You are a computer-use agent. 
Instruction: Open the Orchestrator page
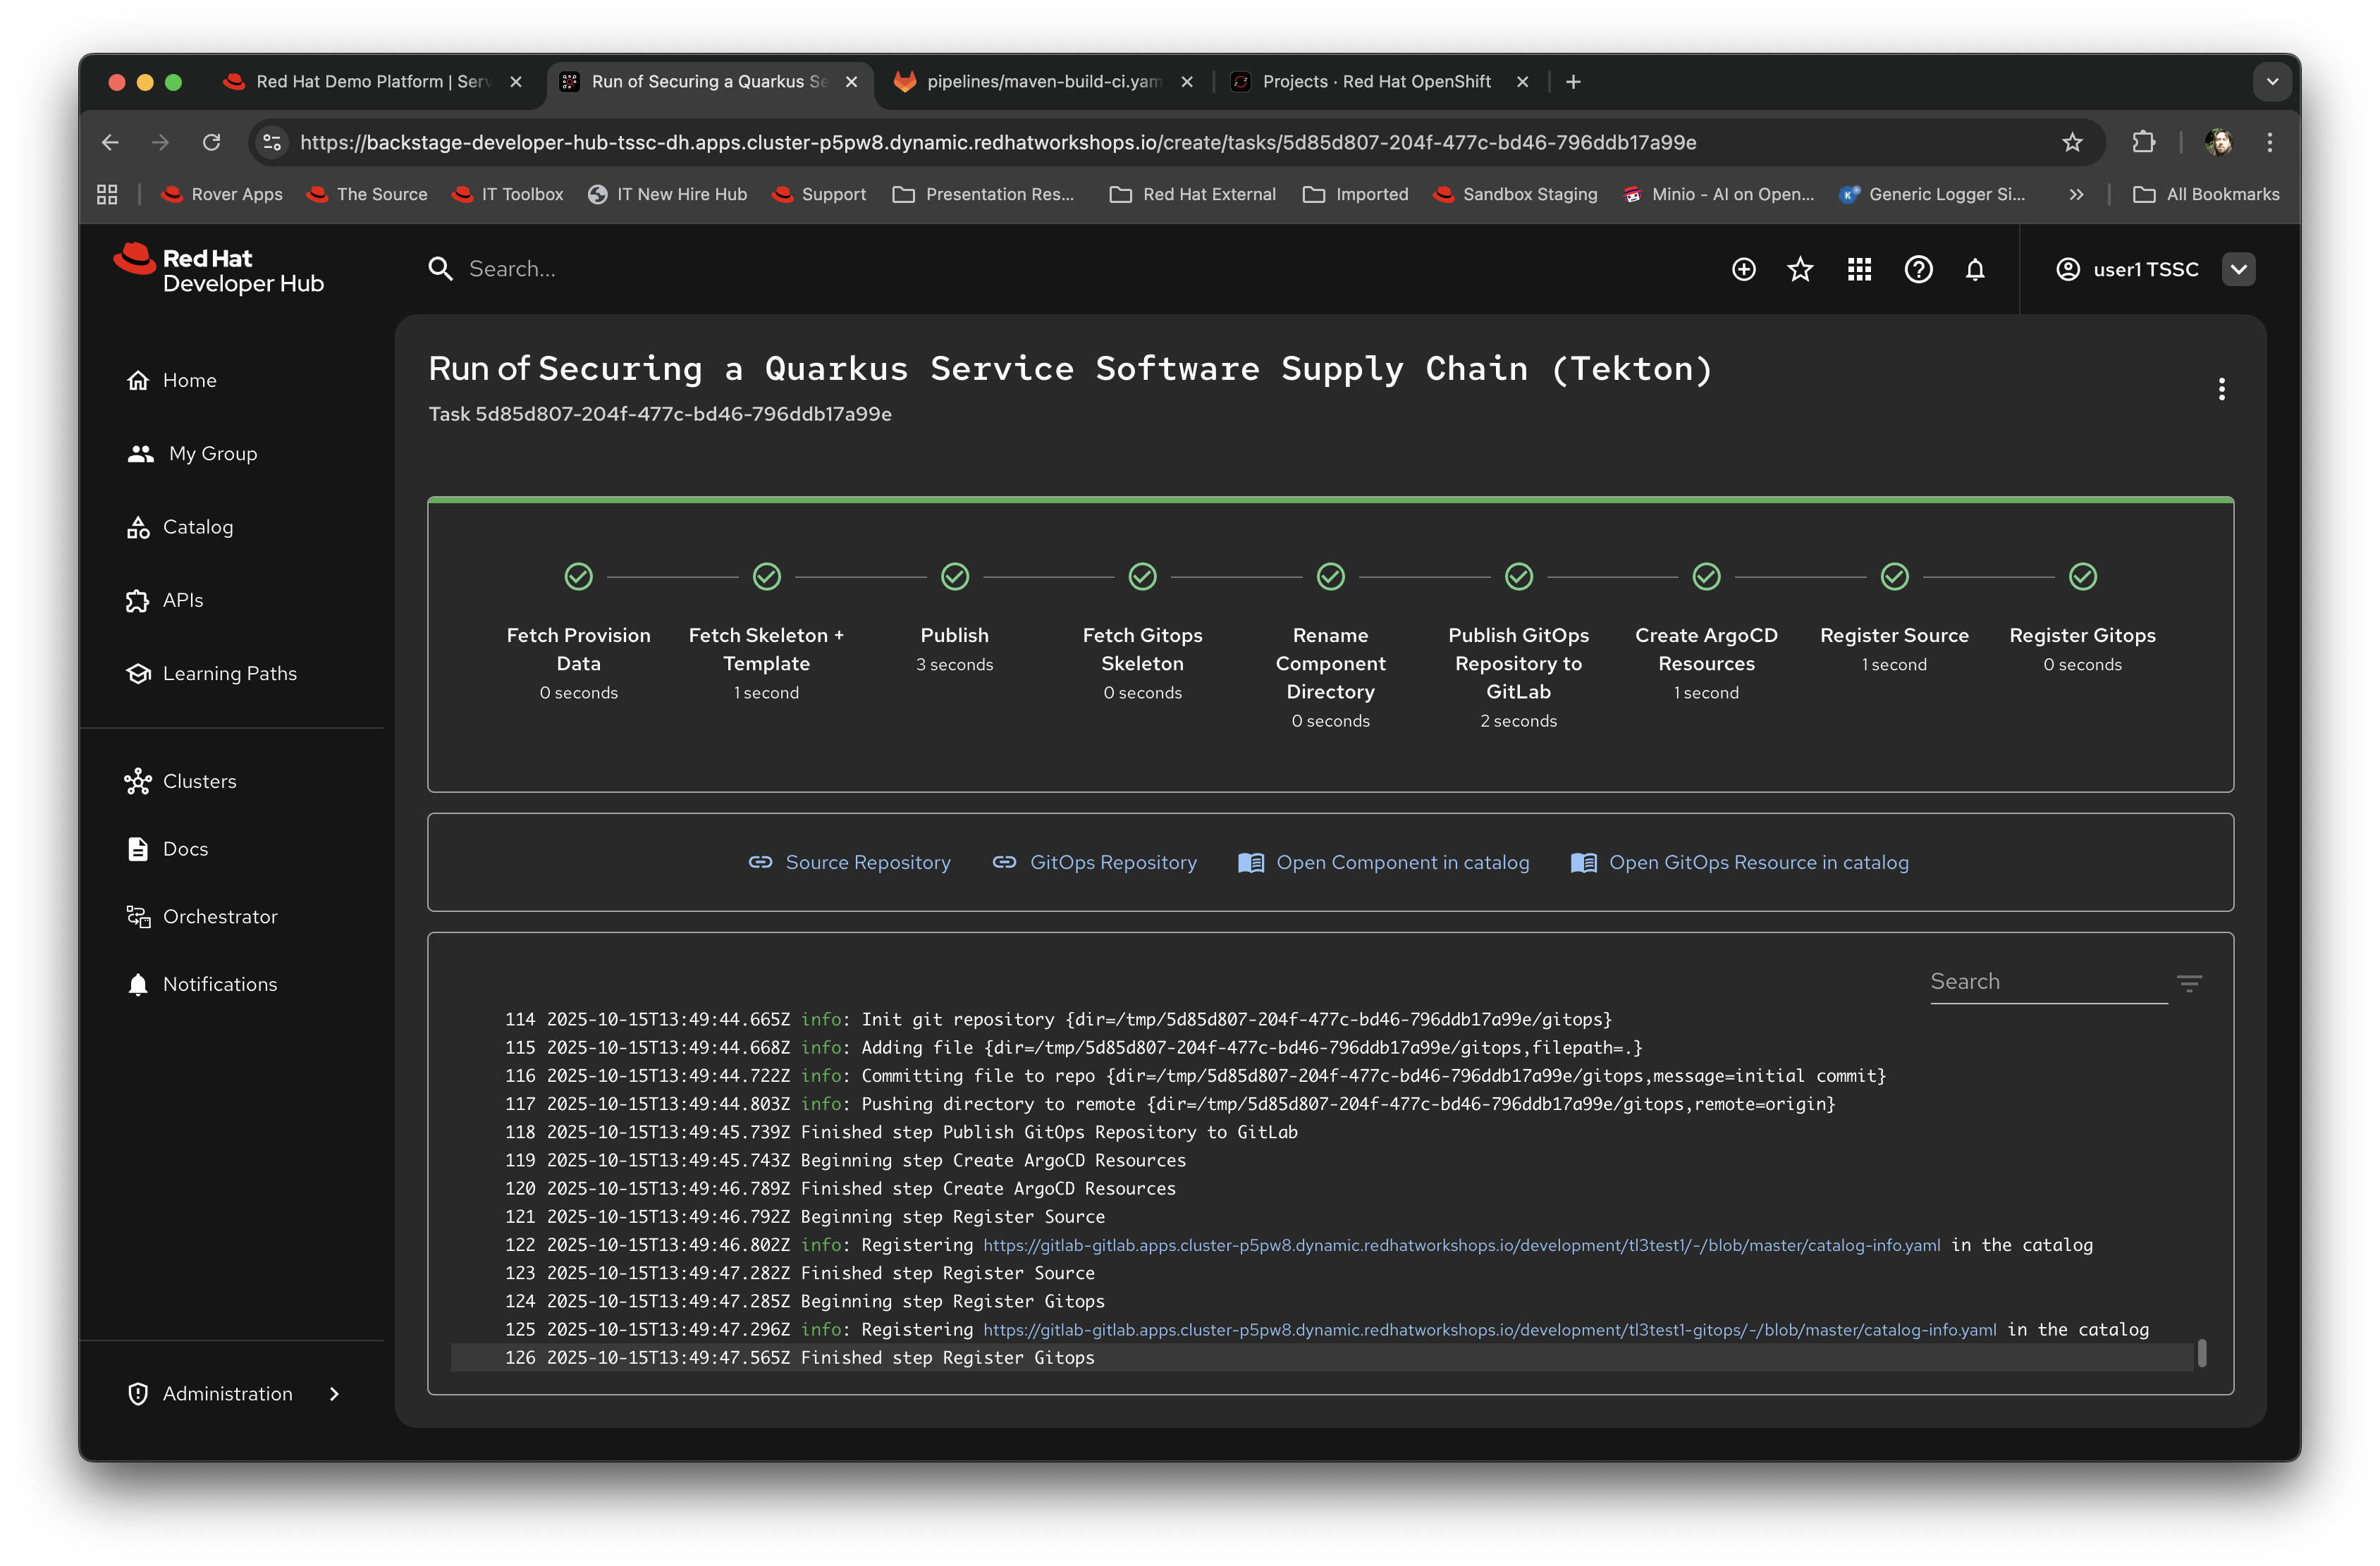220,916
